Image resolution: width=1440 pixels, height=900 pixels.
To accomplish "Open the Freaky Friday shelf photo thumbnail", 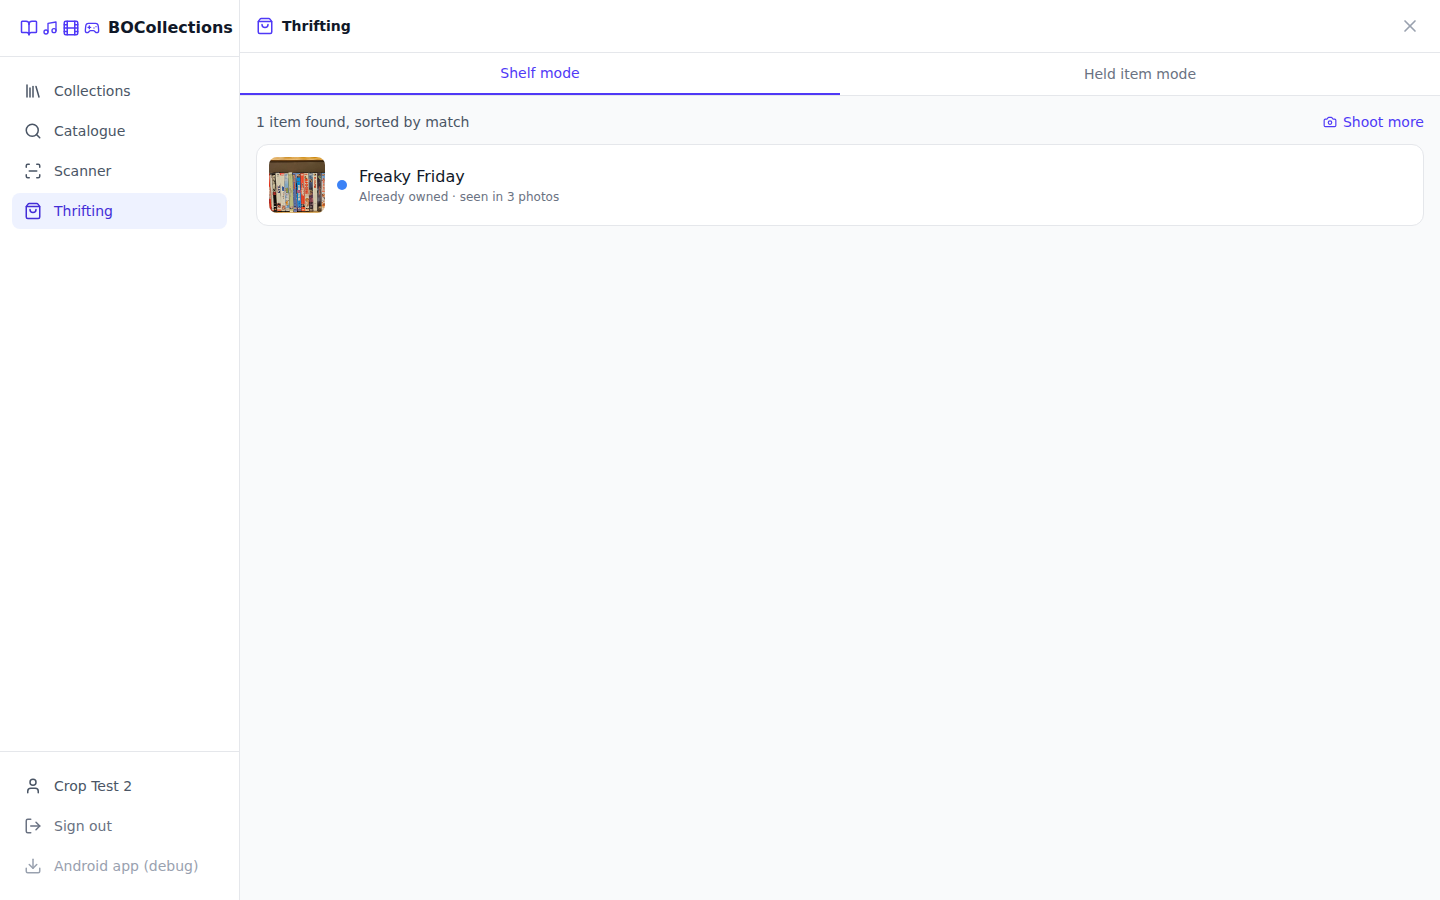I will 297,185.
